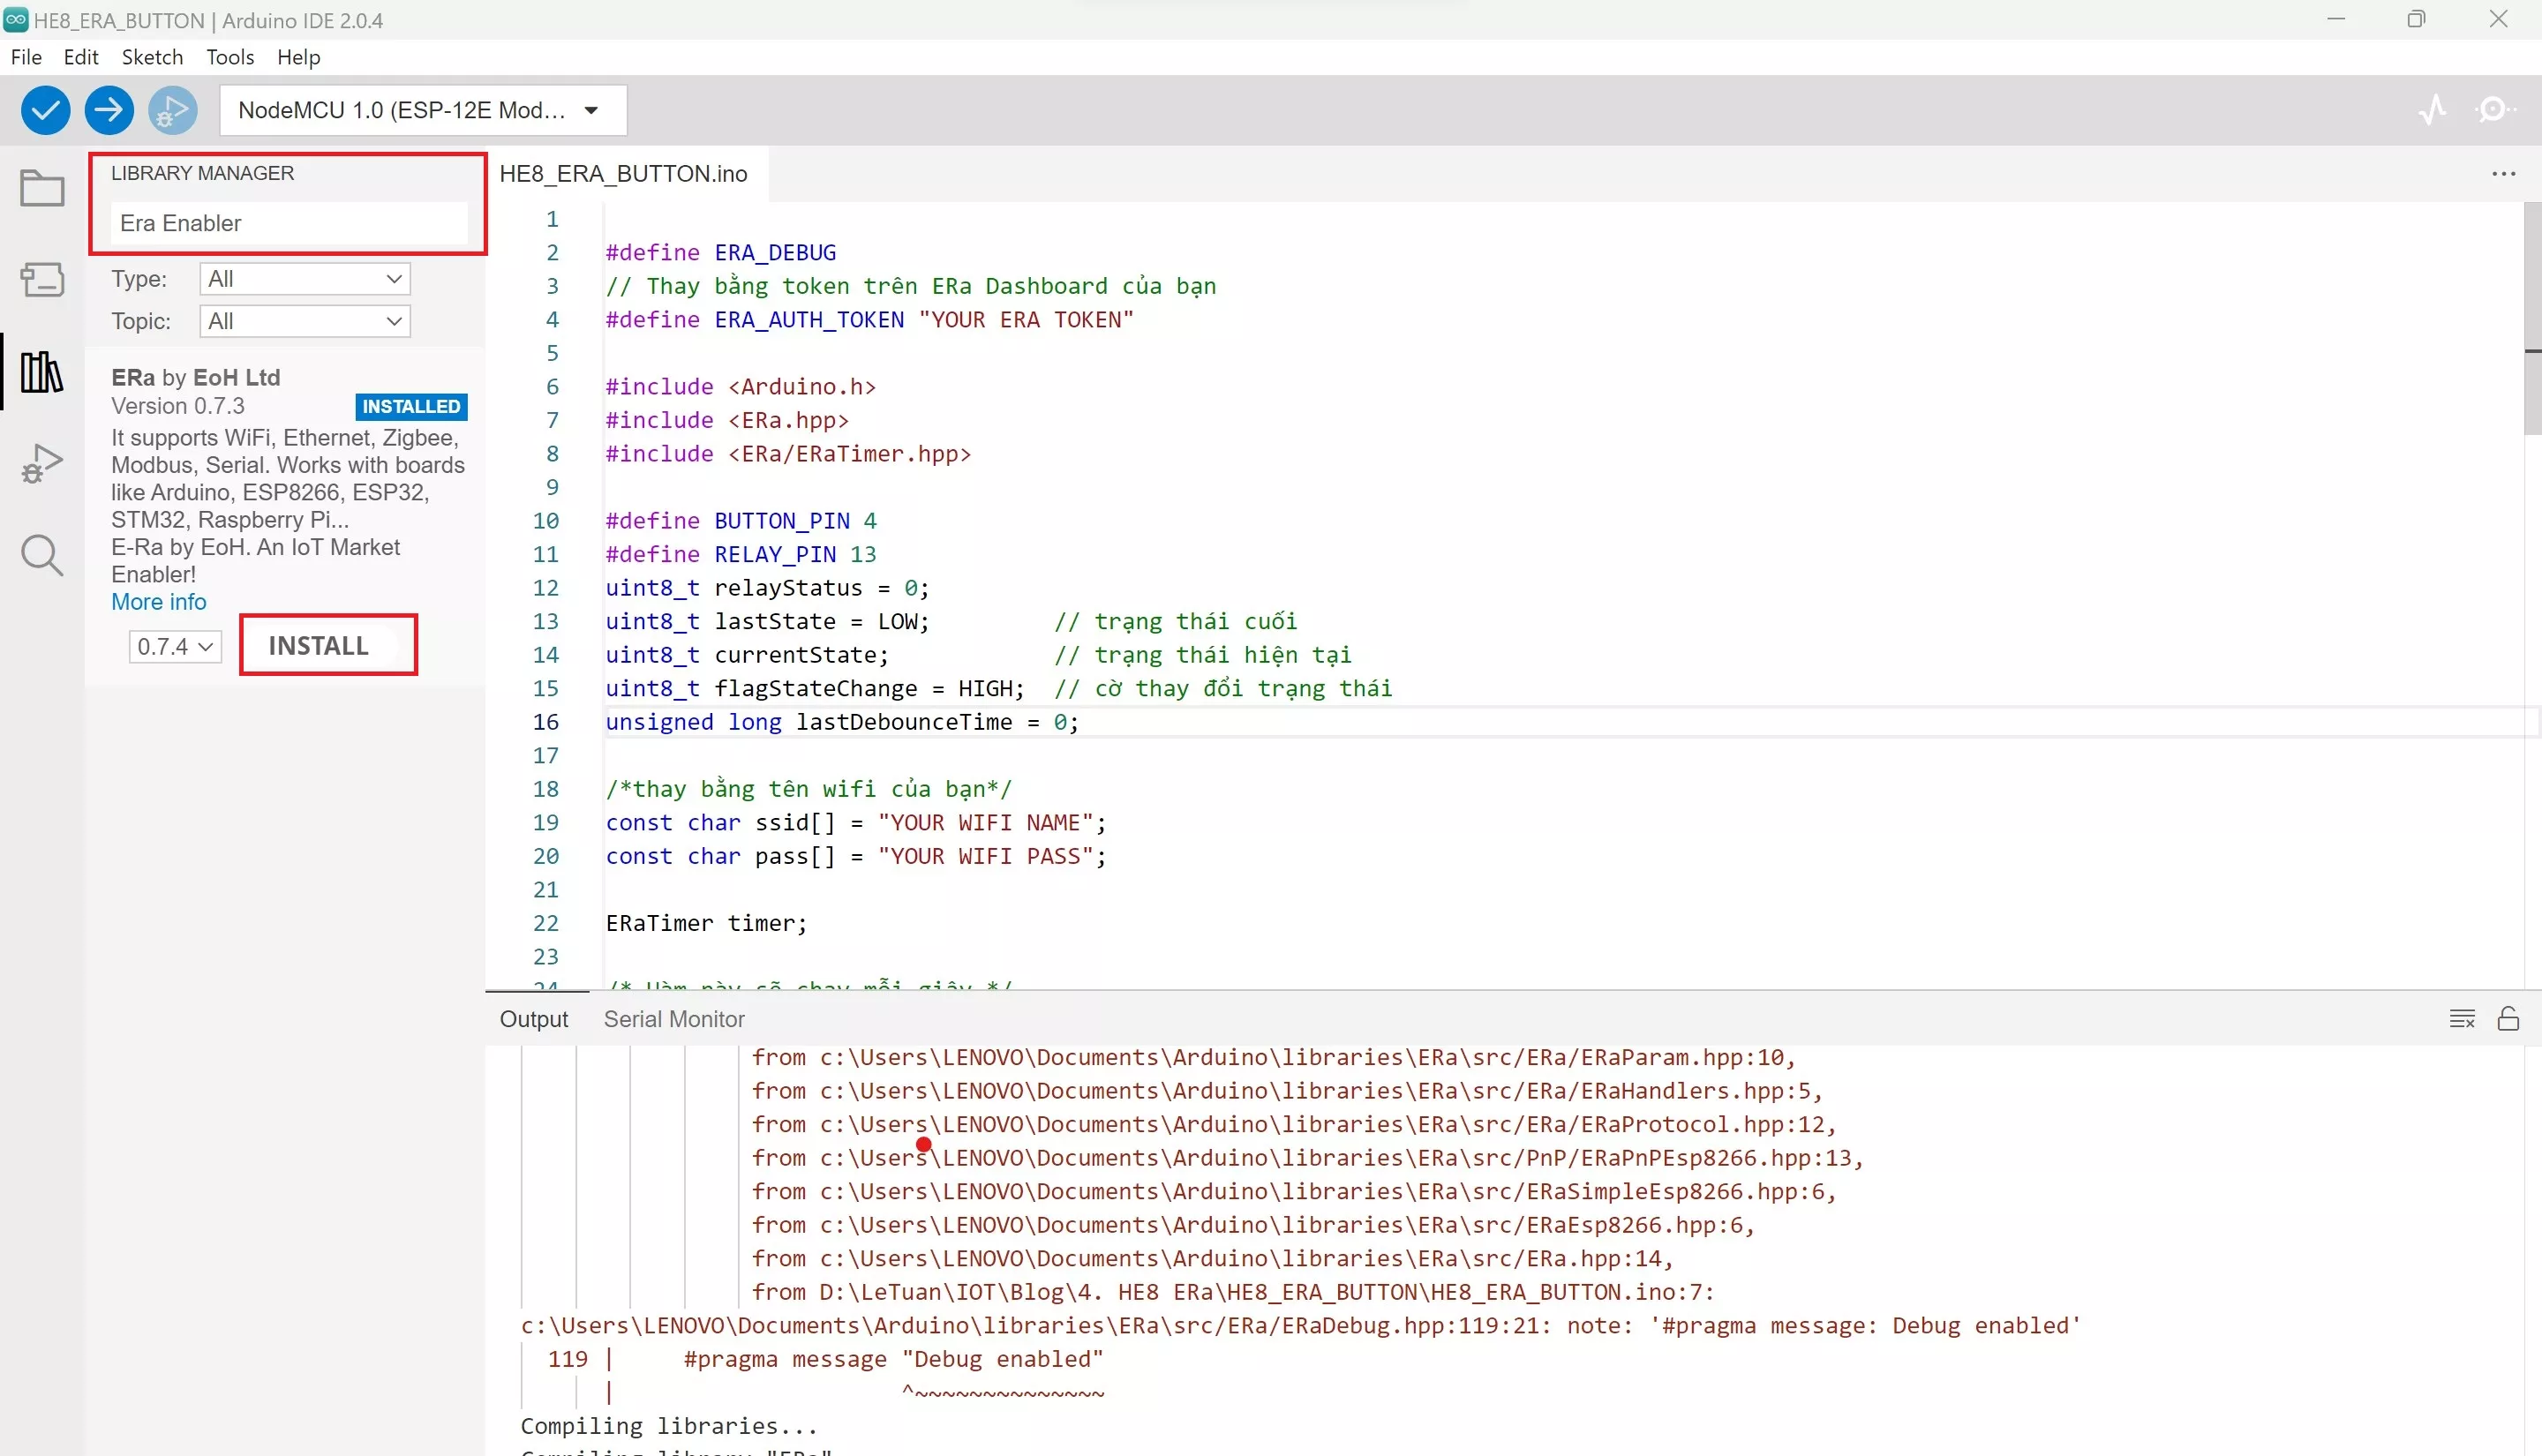
Task: Click the #define ERA_DEBUG line
Action: coord(721,252)
